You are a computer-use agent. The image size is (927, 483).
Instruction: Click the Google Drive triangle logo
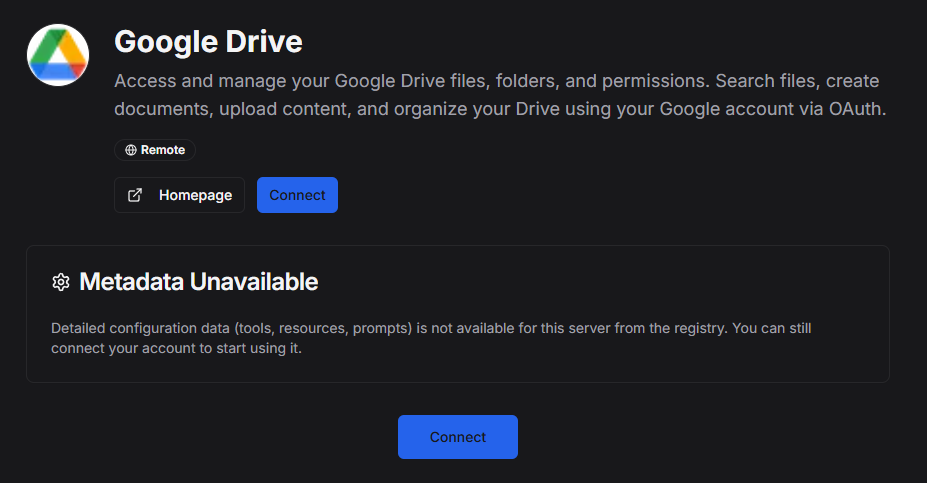coord(58,54)
